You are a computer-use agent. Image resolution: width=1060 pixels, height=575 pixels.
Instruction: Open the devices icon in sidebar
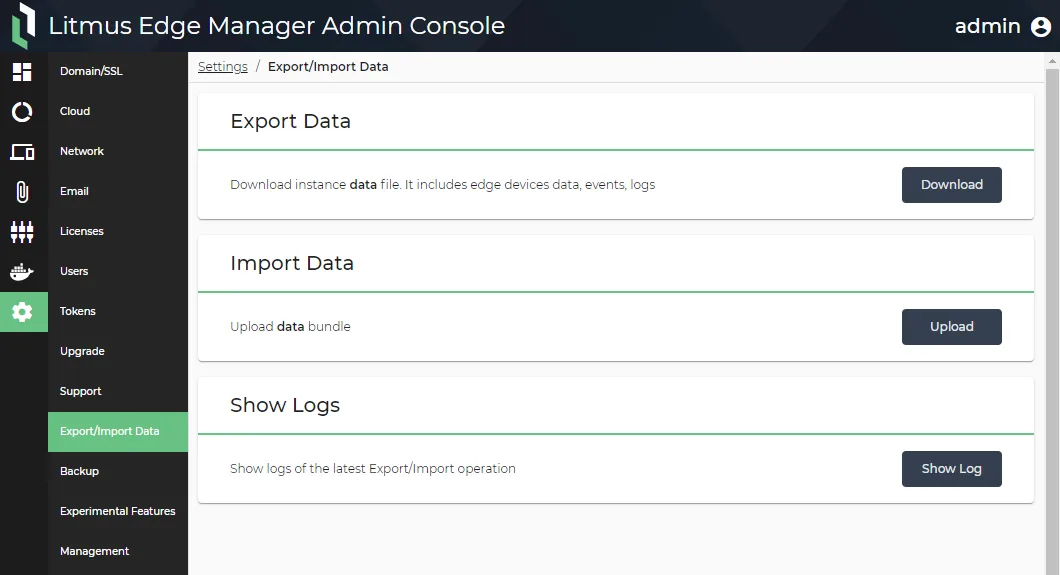[22, 152]
